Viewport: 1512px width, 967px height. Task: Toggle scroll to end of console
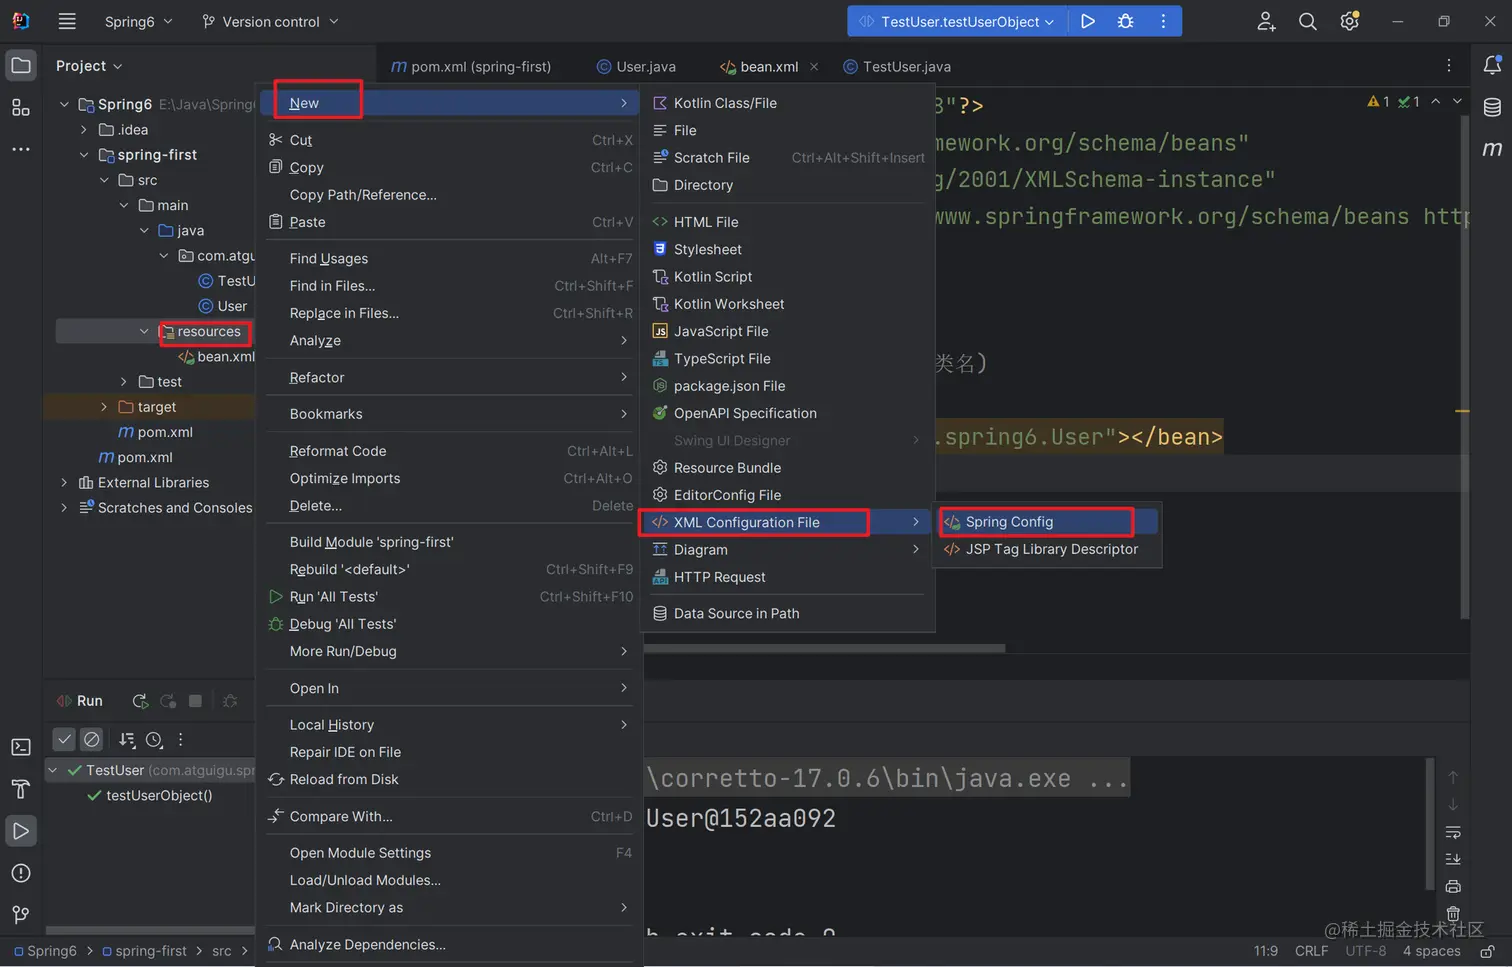click(x=1453, y=859)
